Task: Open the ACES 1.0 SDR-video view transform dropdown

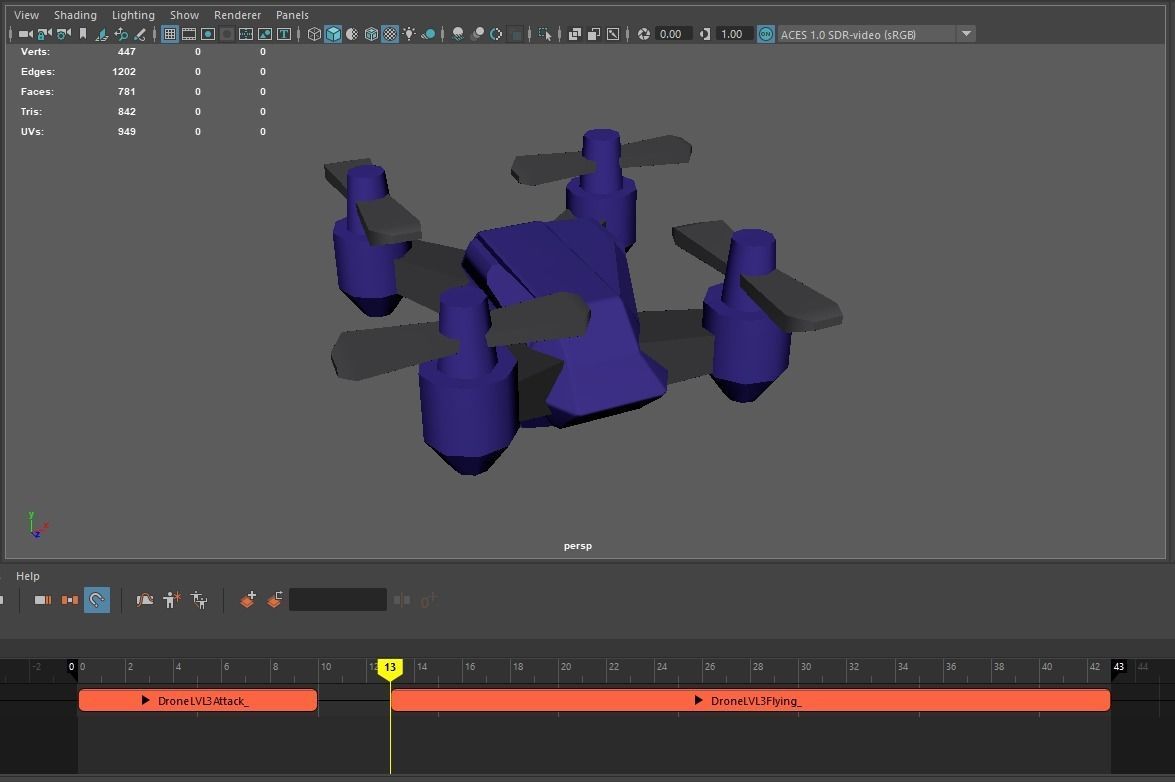Action: 877,34
